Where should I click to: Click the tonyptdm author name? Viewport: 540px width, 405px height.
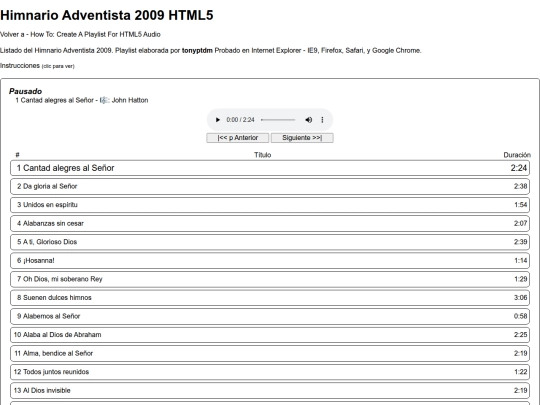[197, 51]
